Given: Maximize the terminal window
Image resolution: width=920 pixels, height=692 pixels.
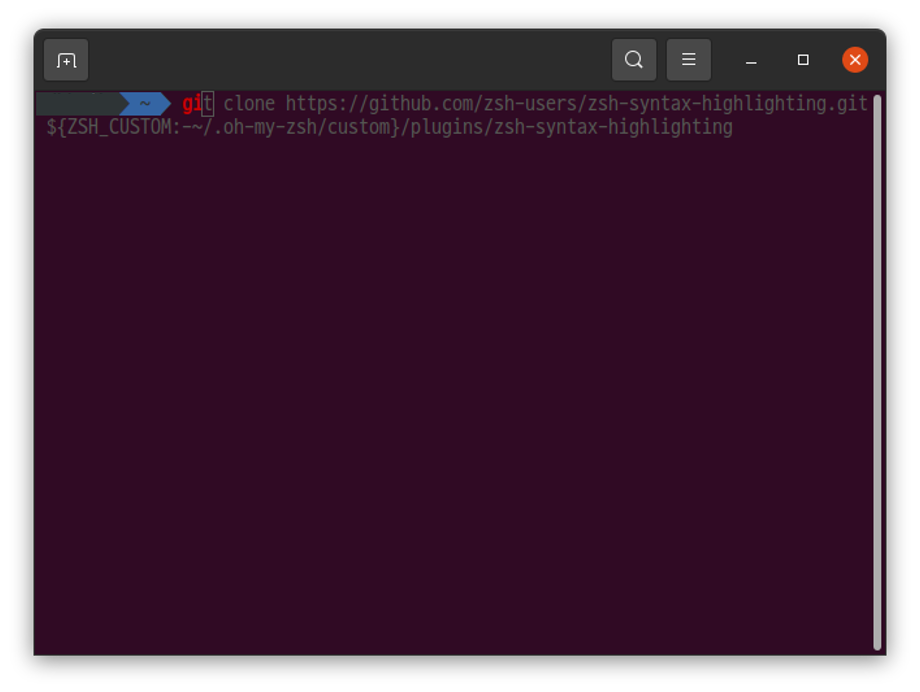Looking at the screenshot, I should [803, 60].
